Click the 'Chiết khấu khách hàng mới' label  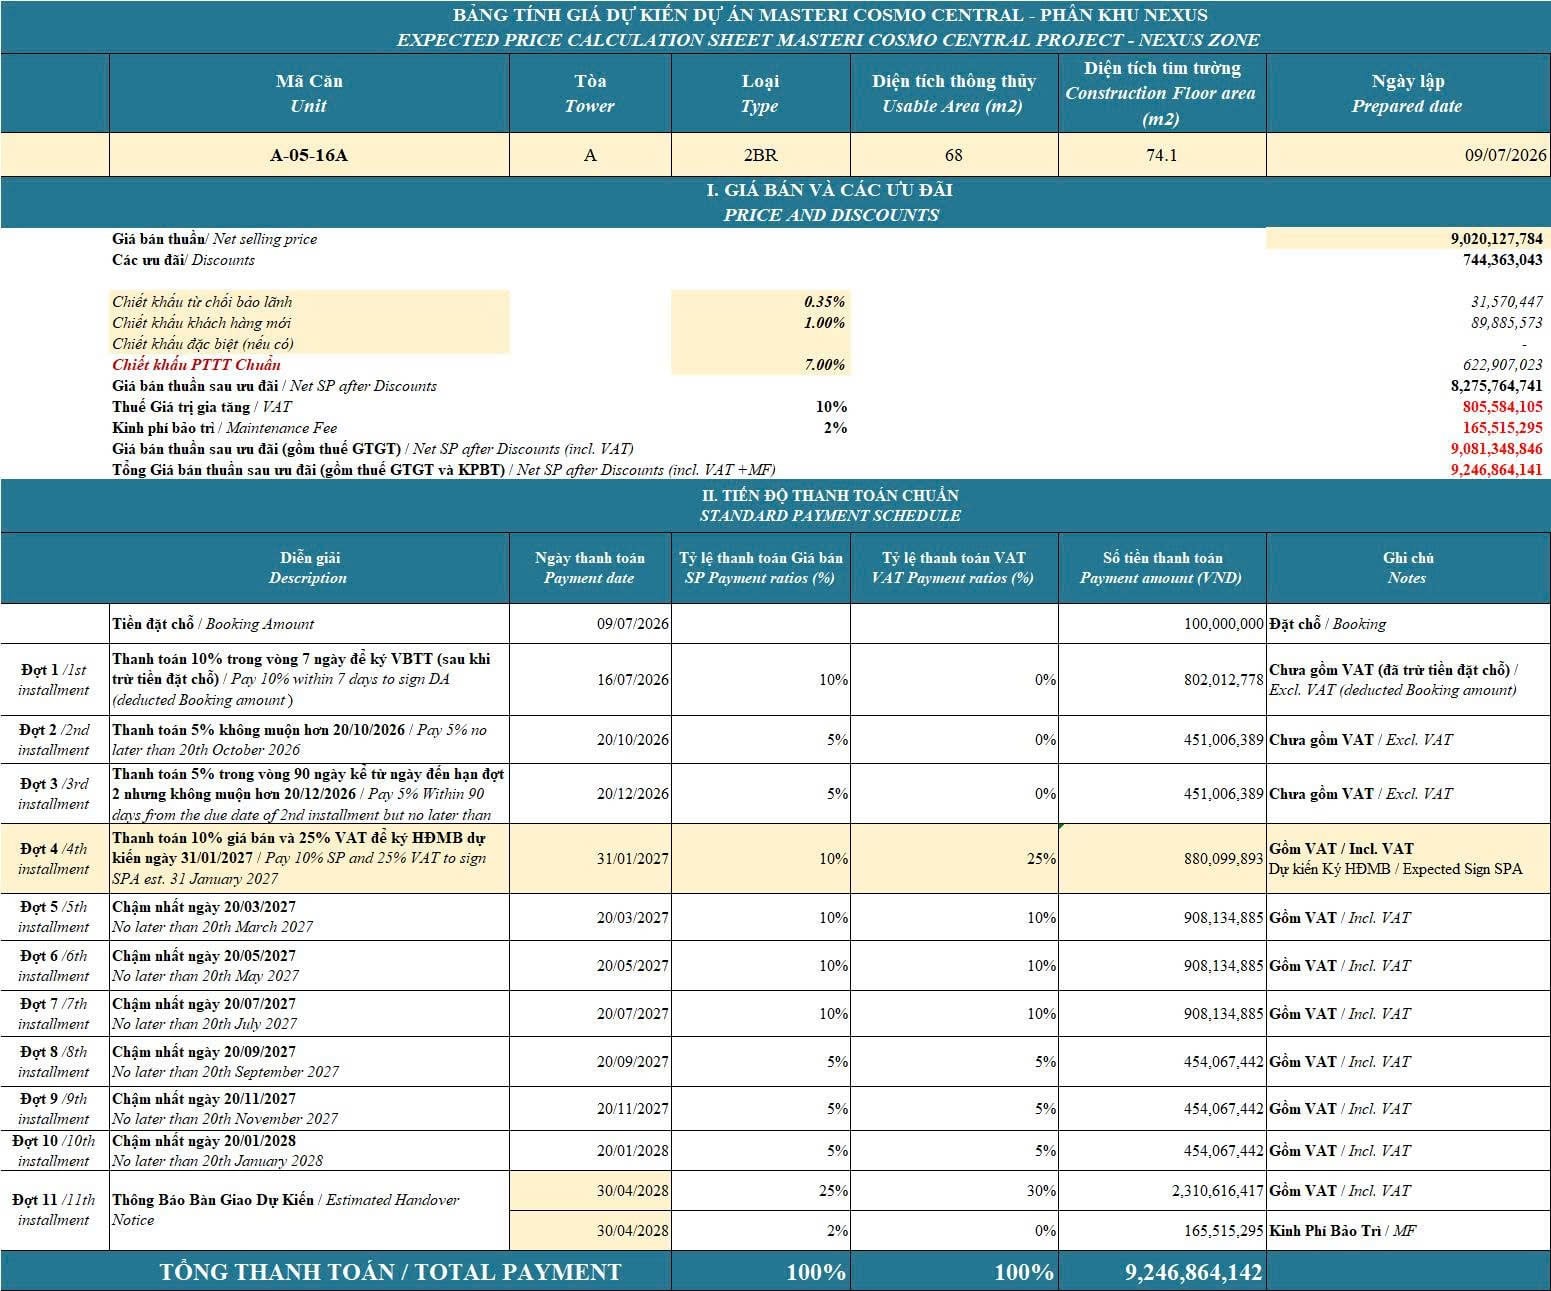pyautogui.click(x=202, y=323)
